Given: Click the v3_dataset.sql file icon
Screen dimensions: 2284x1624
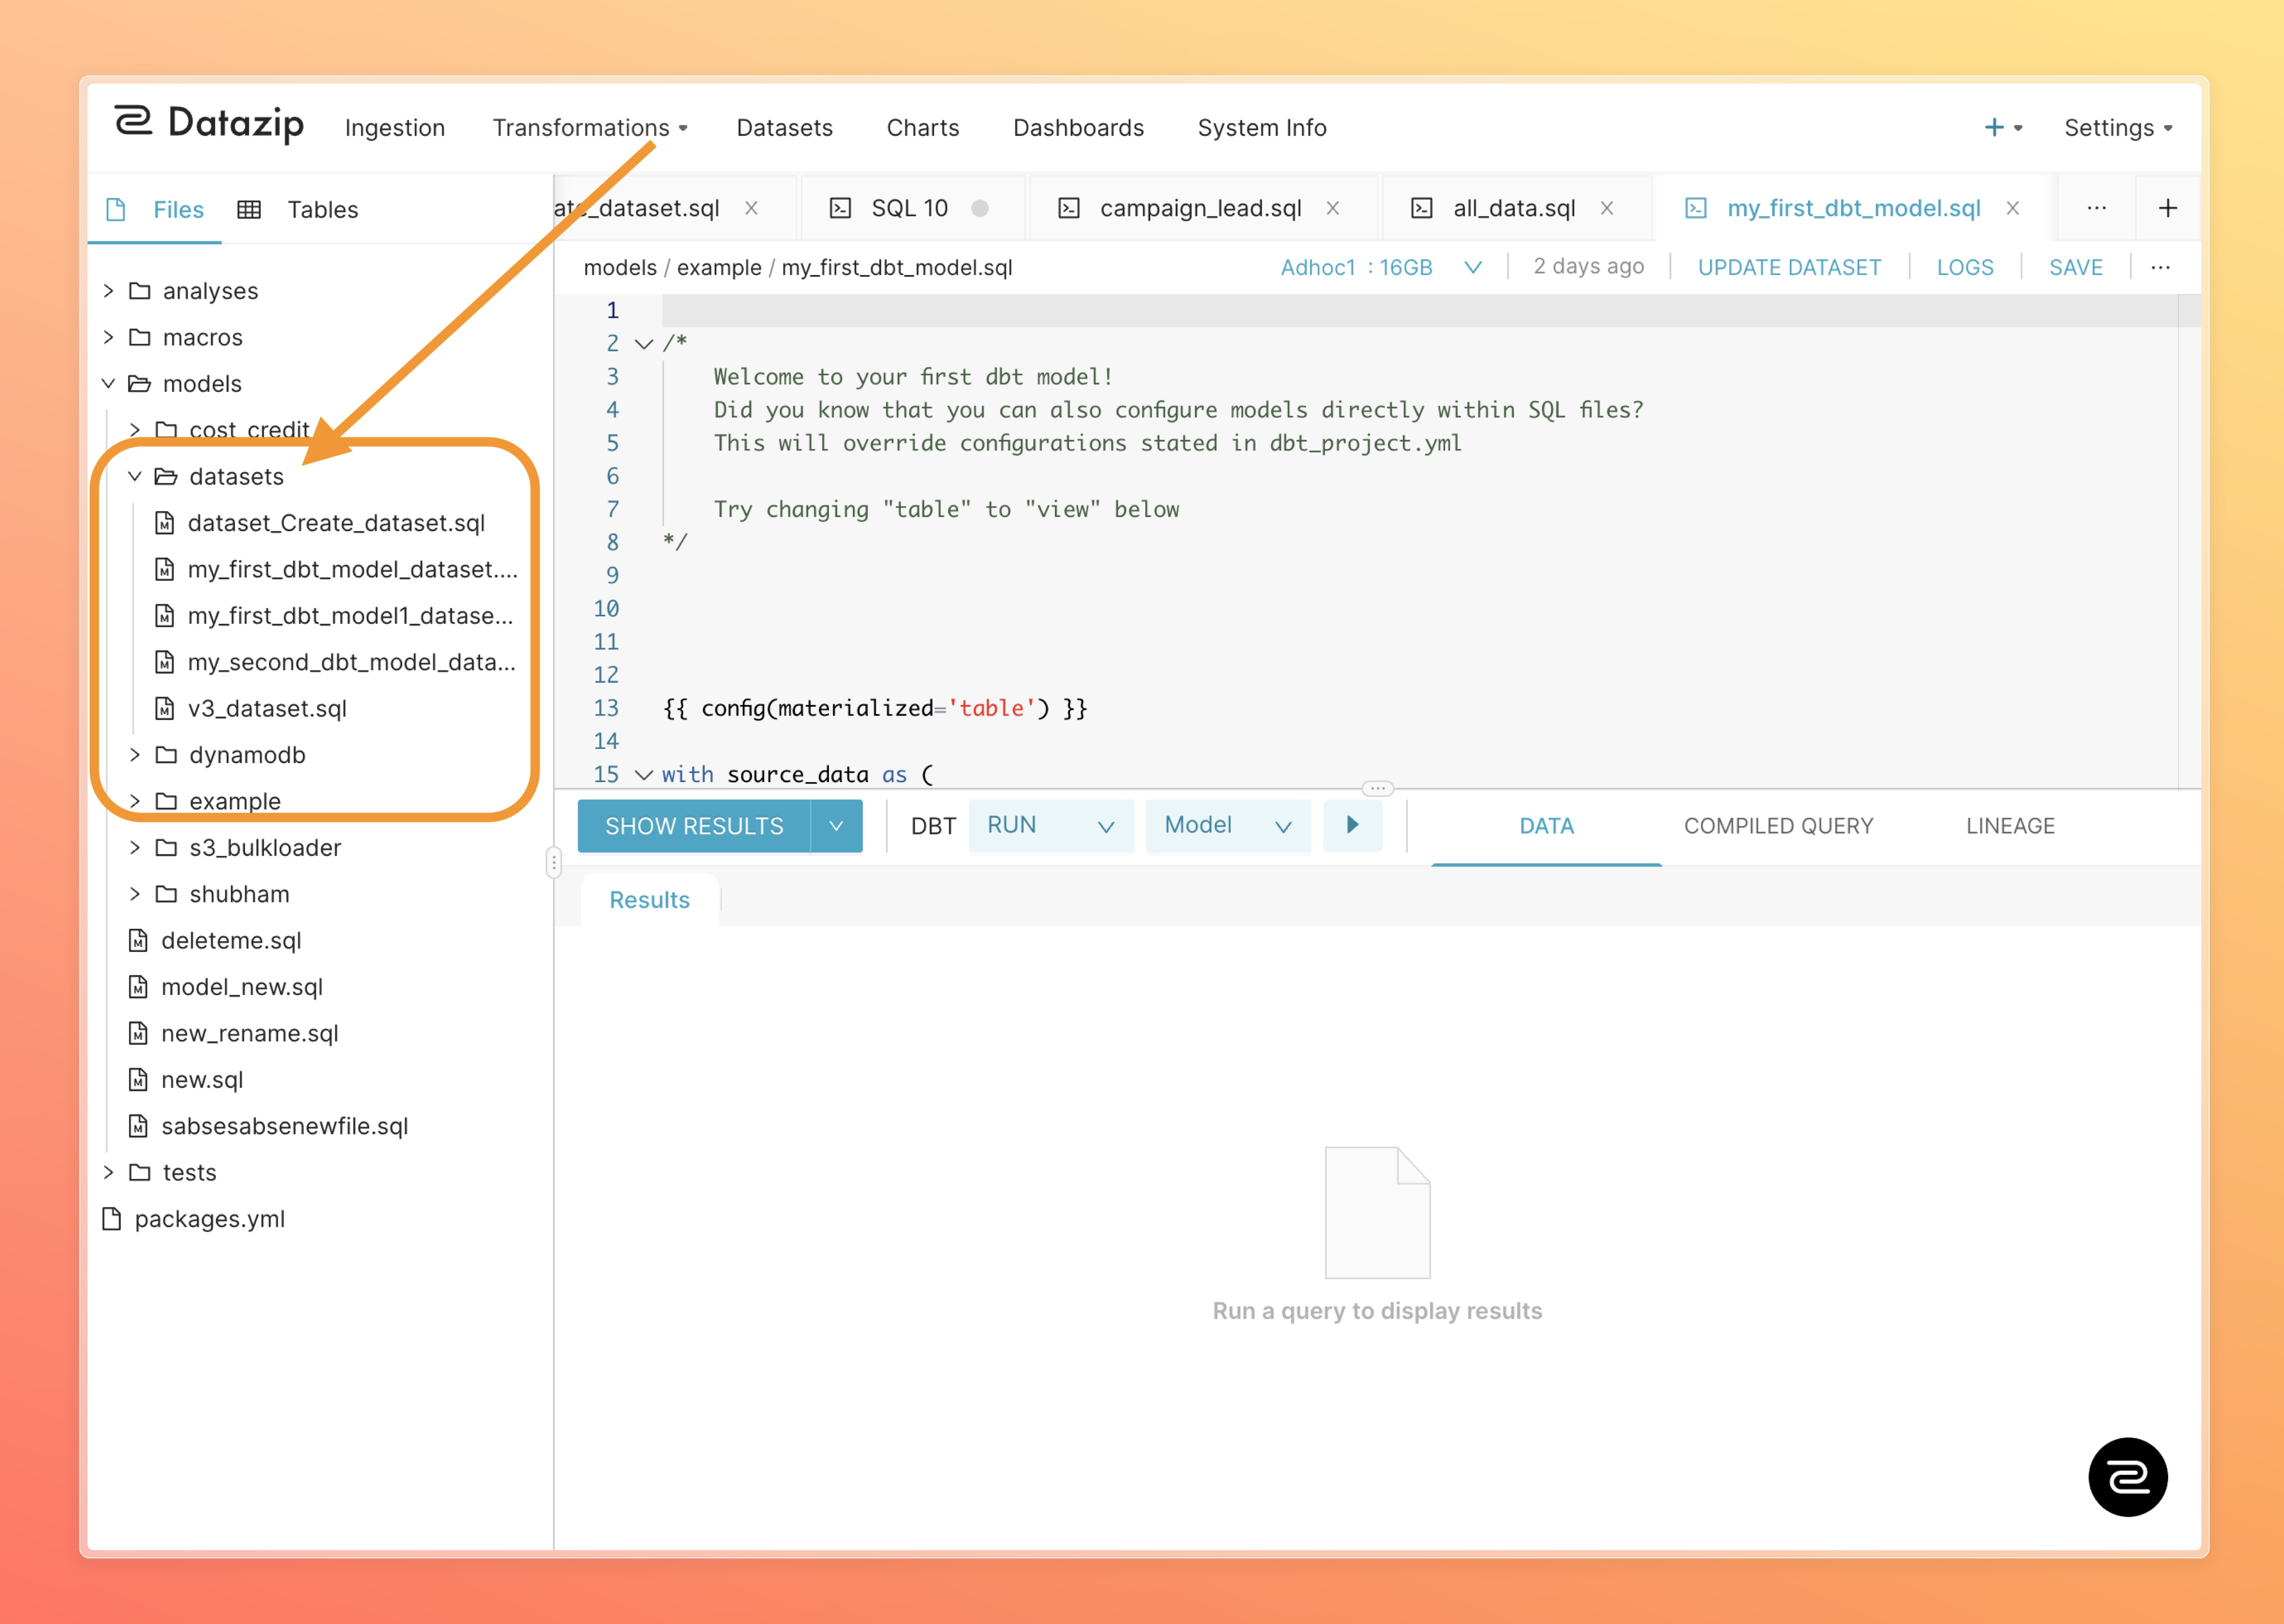Looking at the screenshot, I should 165,708.
